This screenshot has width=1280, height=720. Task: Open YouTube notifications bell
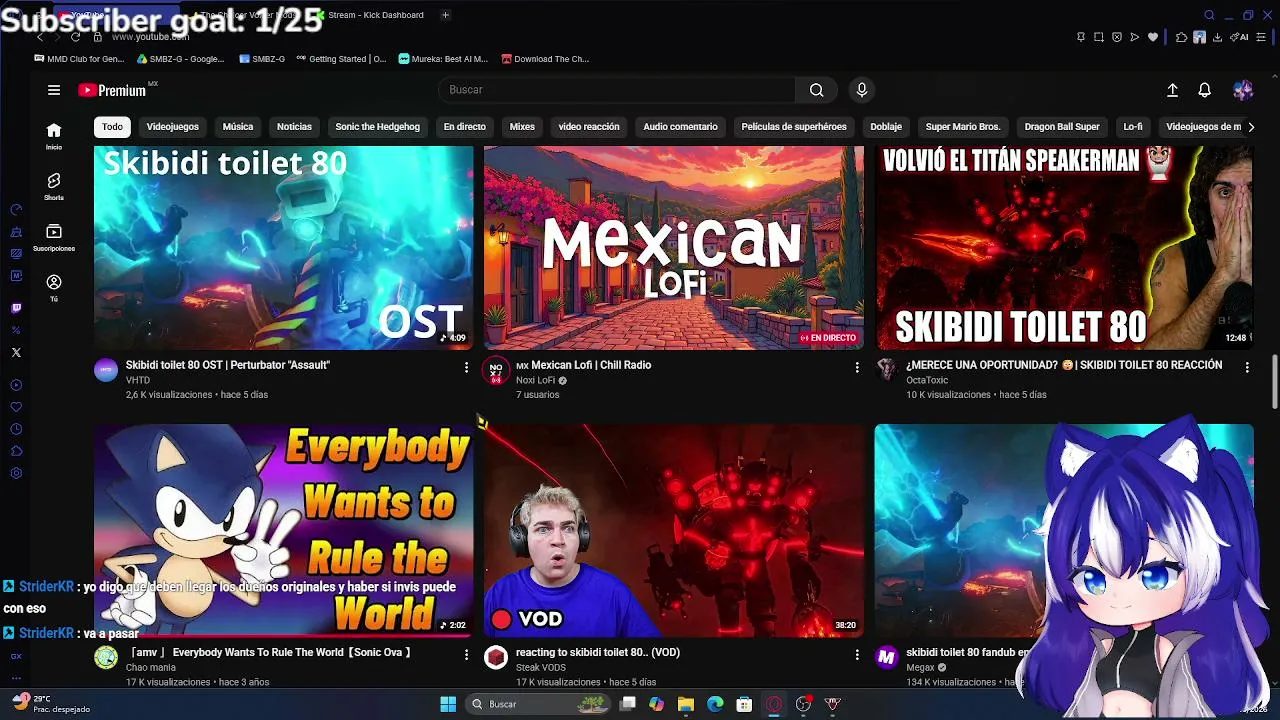pos(1205,90)
